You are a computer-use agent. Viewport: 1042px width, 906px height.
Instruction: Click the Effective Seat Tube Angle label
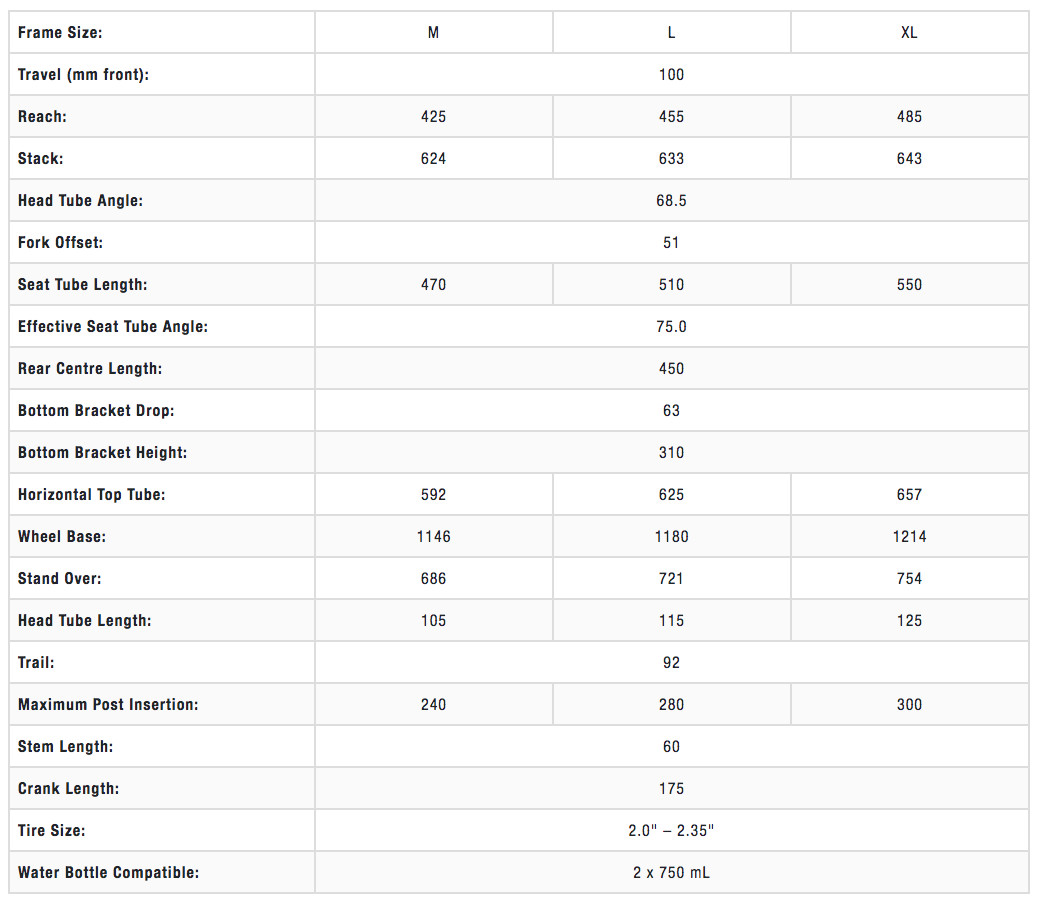(x=113, y=327)
